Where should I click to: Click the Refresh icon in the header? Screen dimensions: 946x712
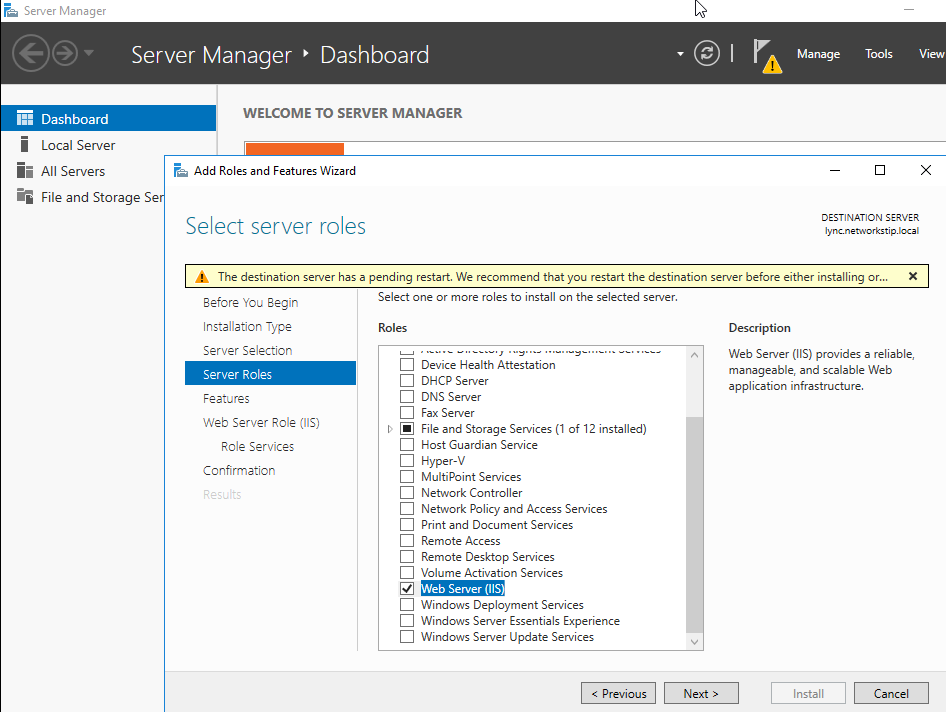[x=706, y=53]
